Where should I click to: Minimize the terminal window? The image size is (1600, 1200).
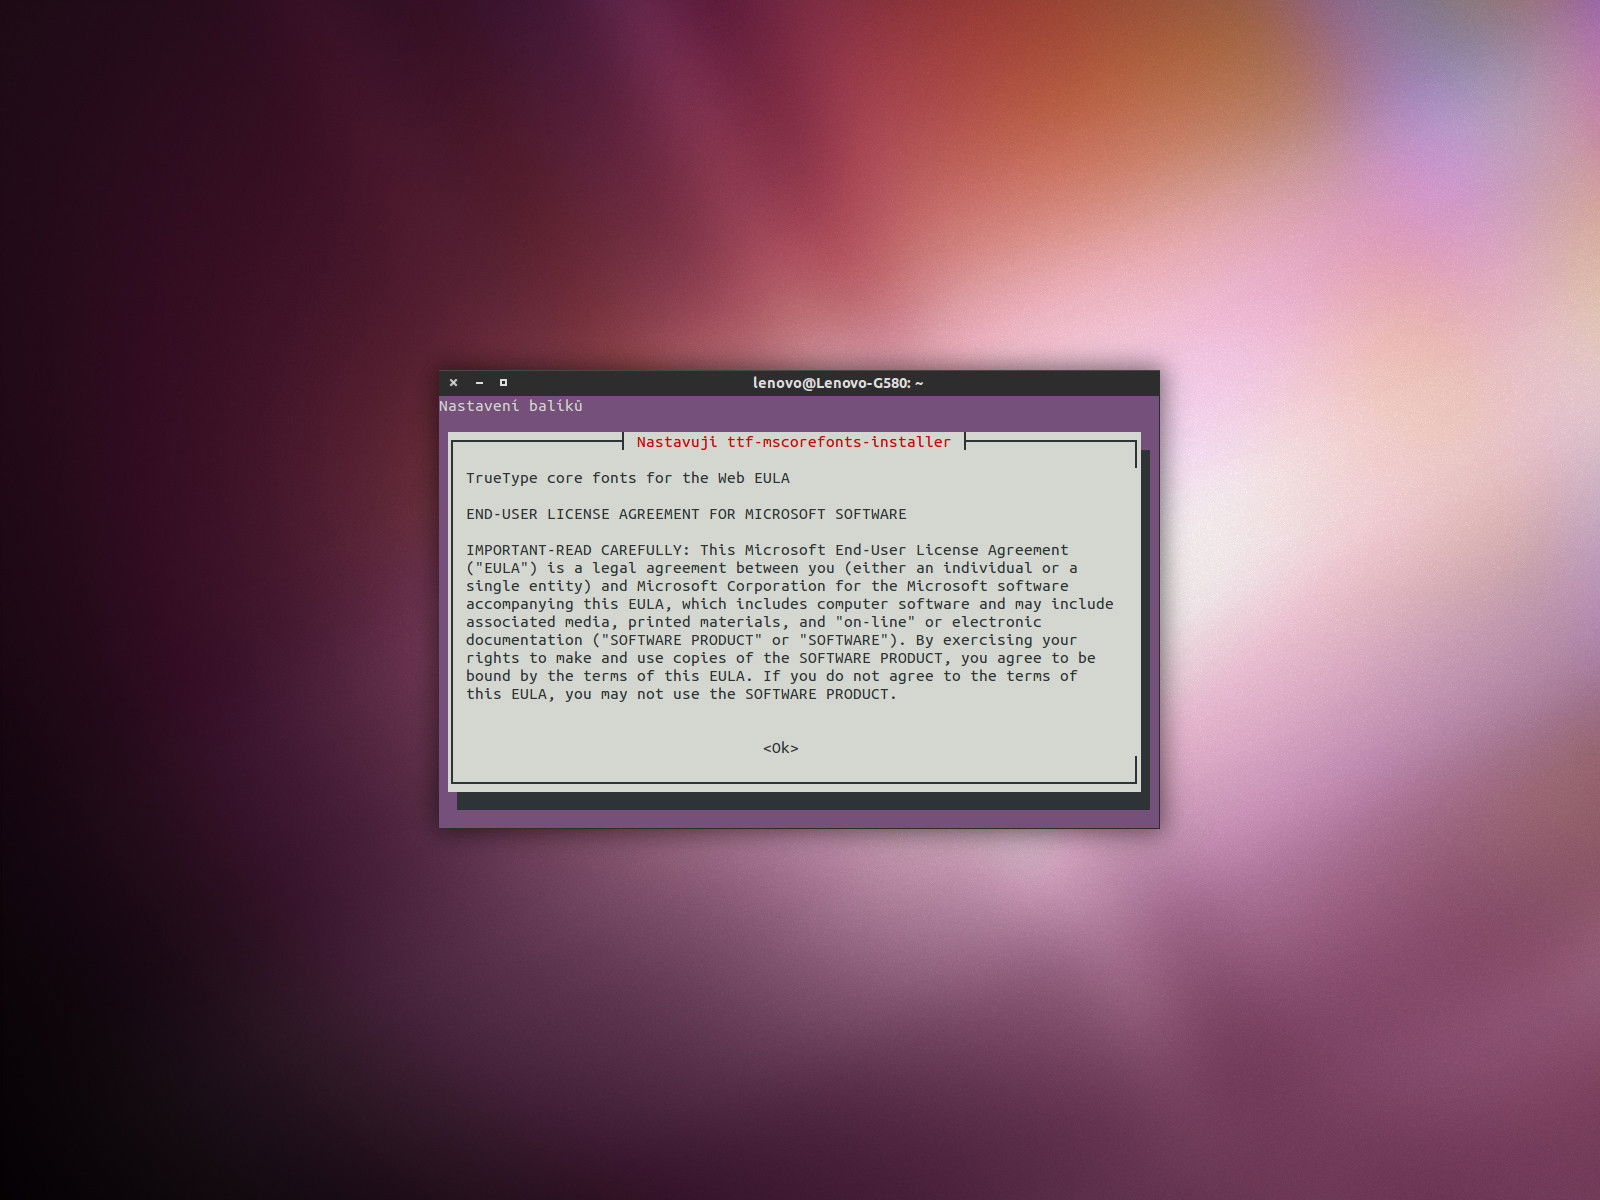(x=479, y=383)
